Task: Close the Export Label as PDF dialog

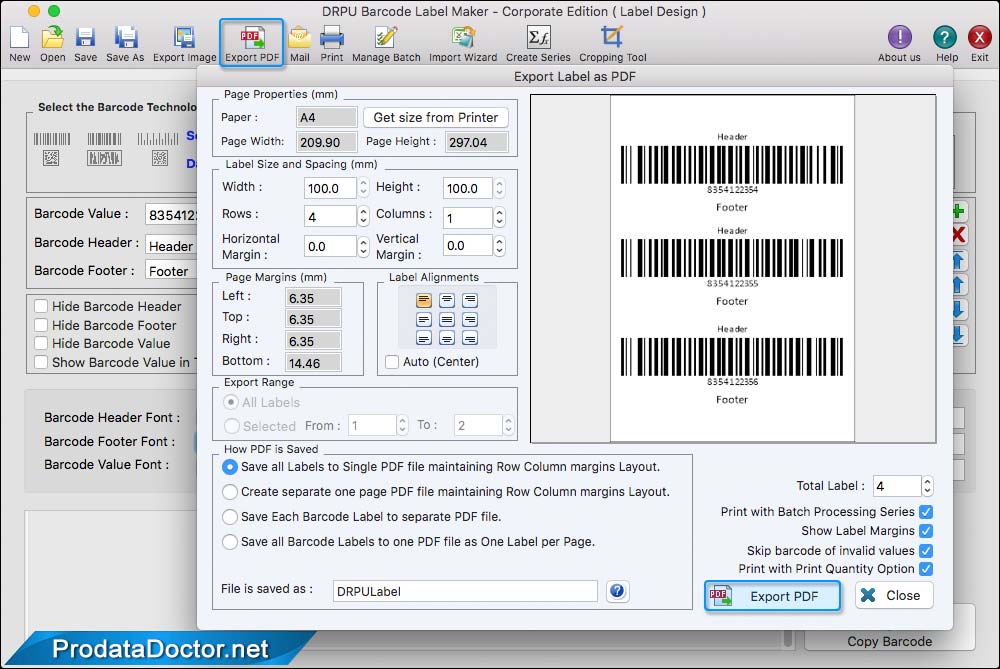Action: 893,595
